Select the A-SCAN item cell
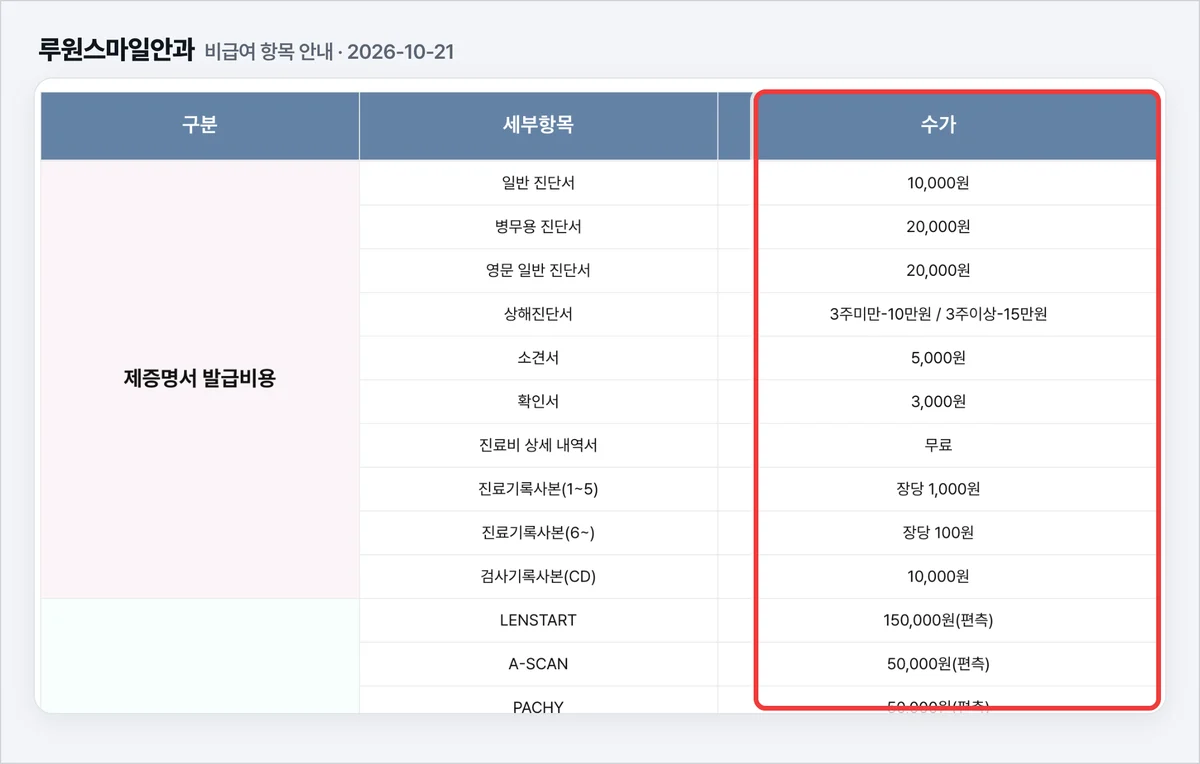This screenshot has height=764, width=1200. [x=538, y=664]
